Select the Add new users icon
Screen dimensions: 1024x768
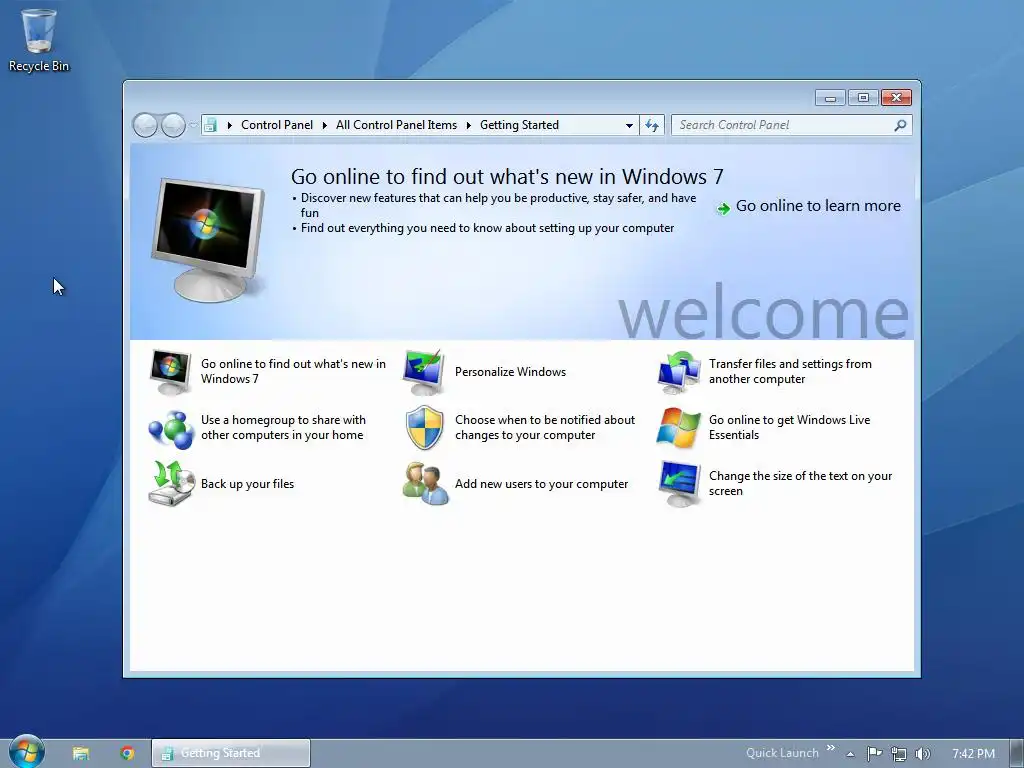(425, 483)
